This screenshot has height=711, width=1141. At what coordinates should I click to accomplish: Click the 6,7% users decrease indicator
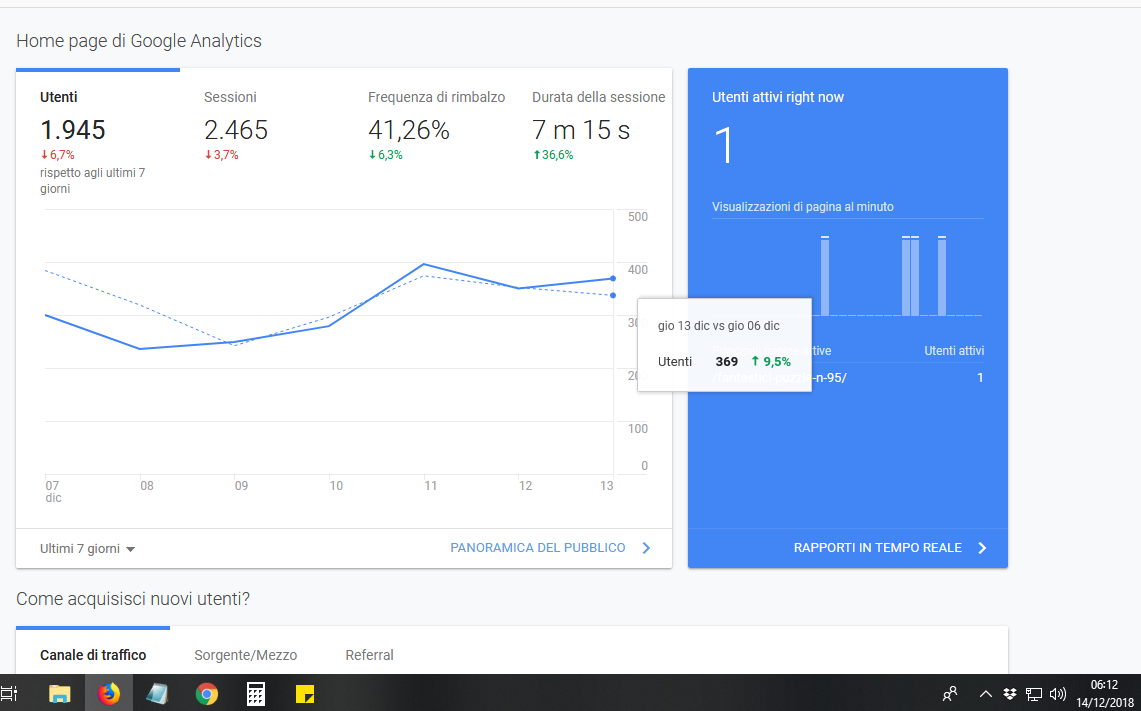pos(57,155)
